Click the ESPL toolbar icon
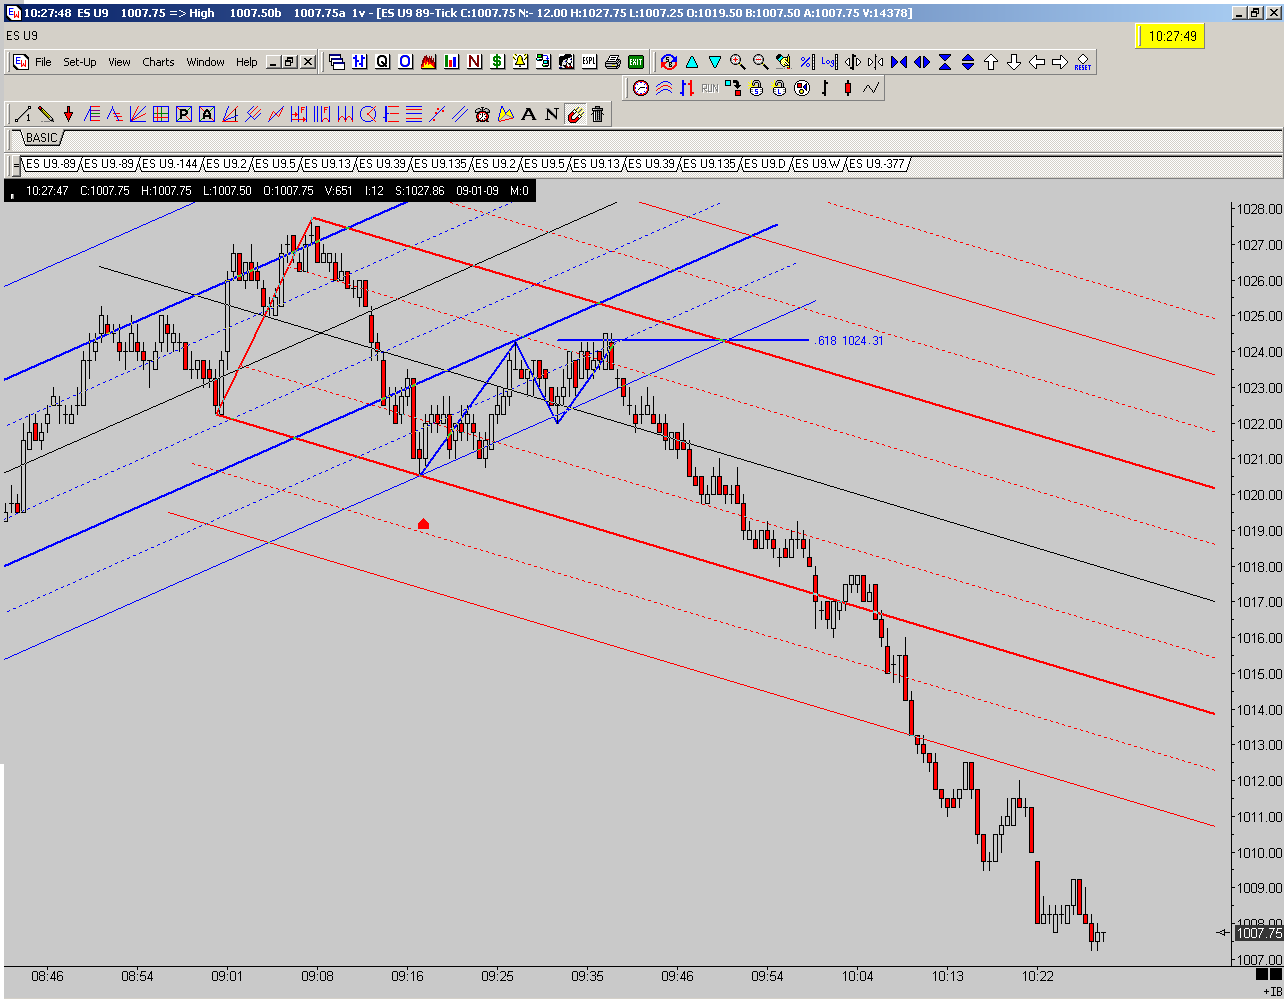 coord(590,62)
